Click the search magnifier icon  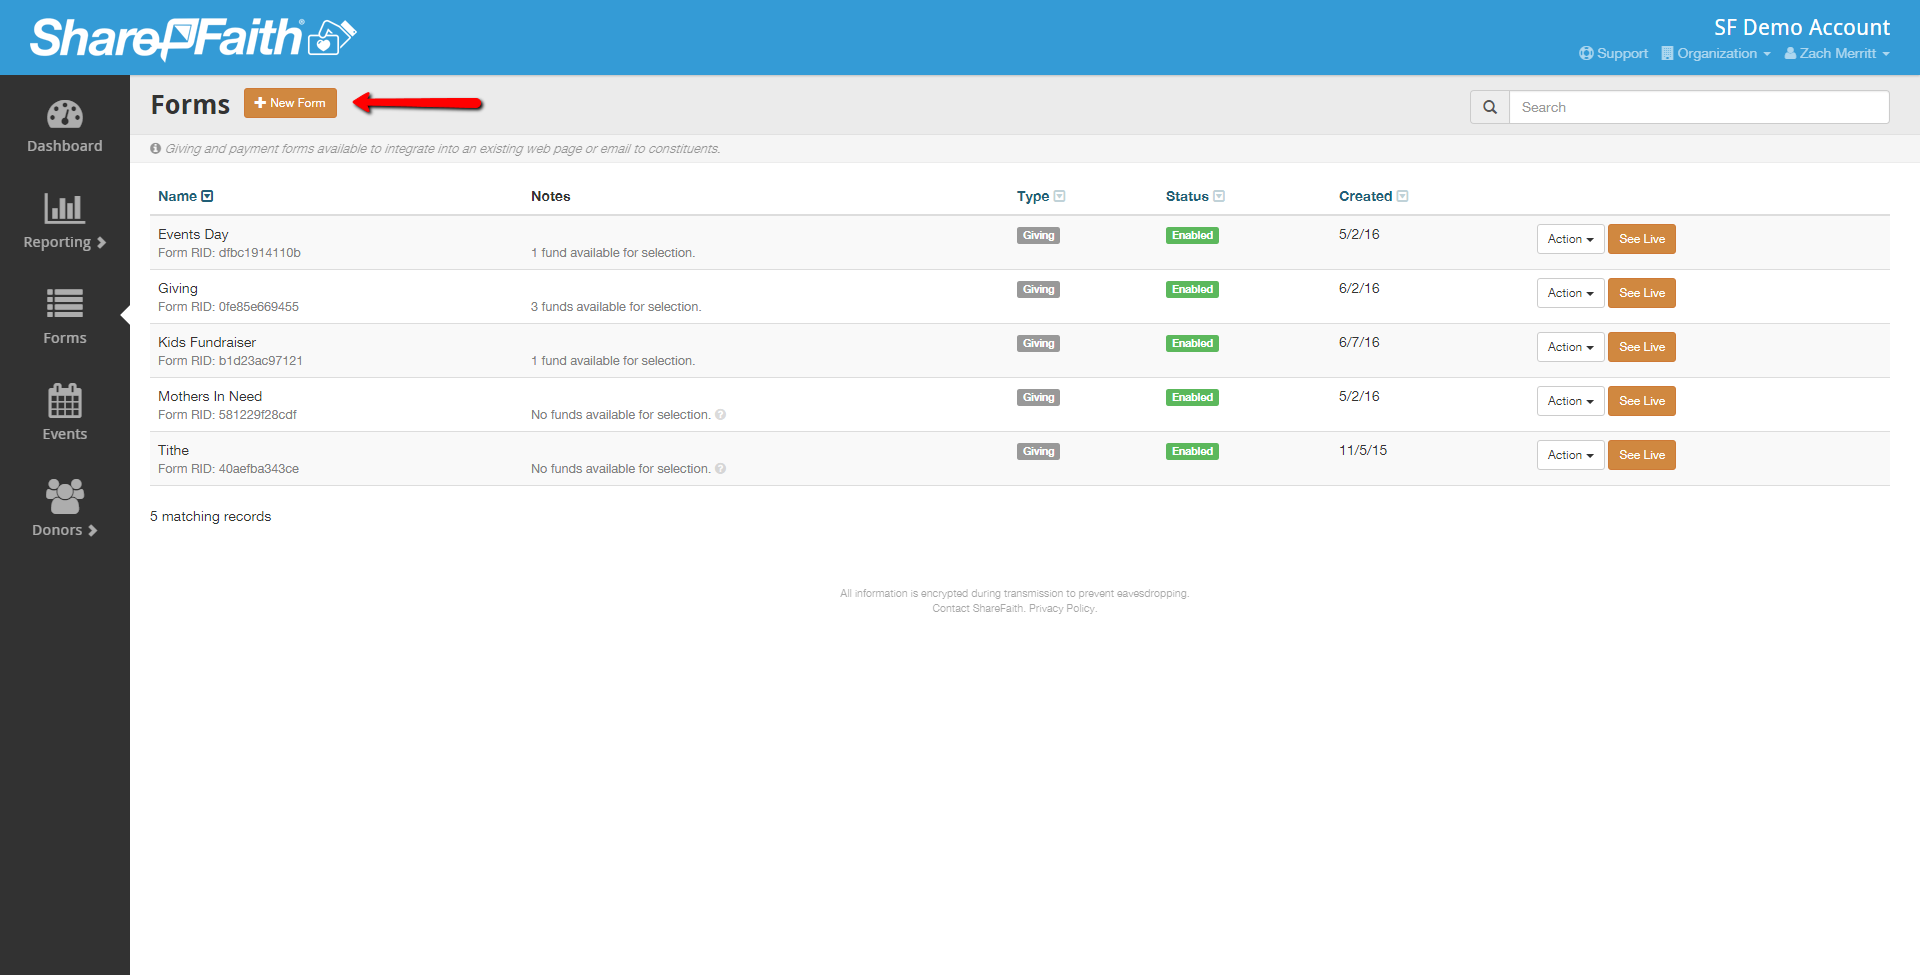point(1489,107)
